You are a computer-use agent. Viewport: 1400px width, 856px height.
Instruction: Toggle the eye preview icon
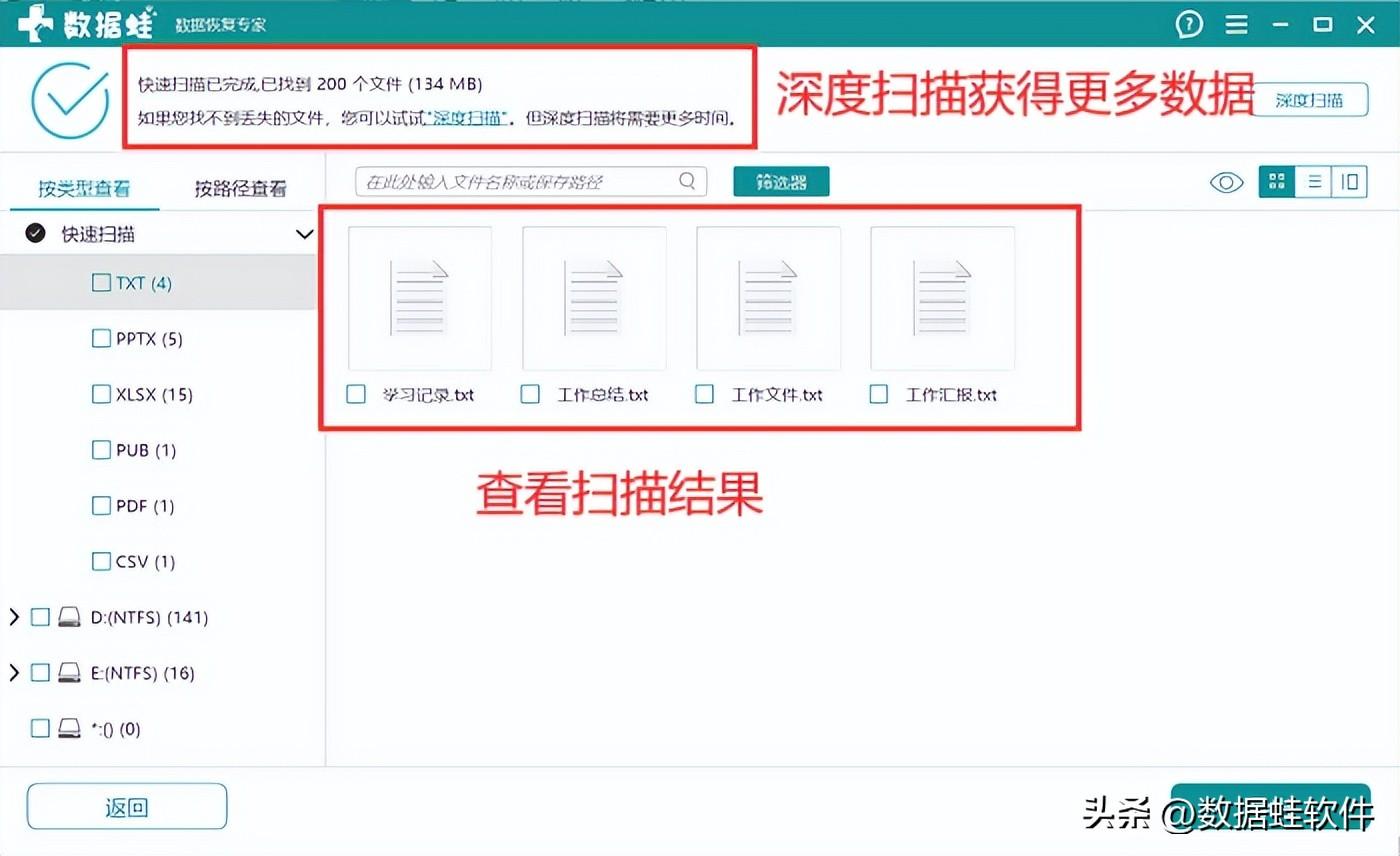point(1226,182)
